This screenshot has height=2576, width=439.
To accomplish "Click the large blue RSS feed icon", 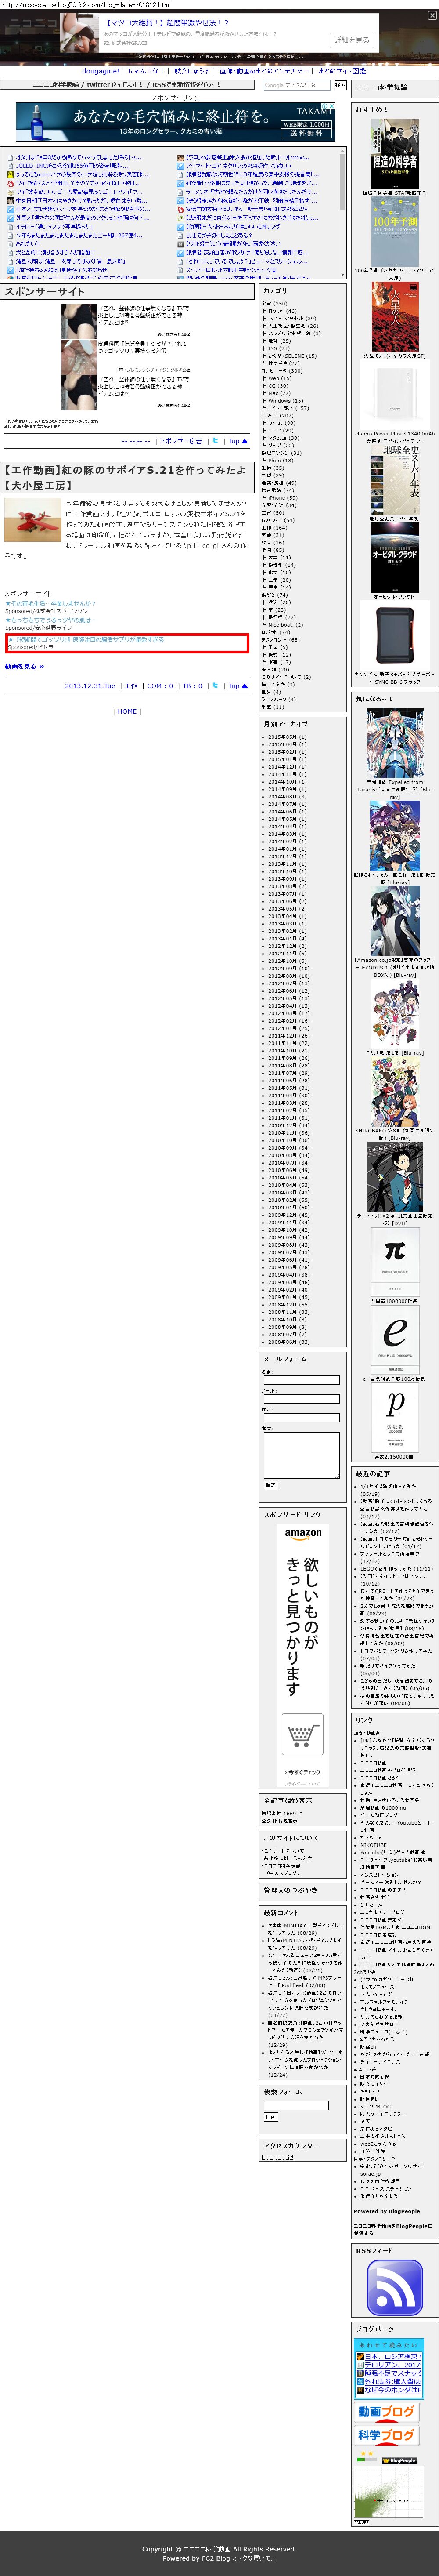I will (395, 2288).
